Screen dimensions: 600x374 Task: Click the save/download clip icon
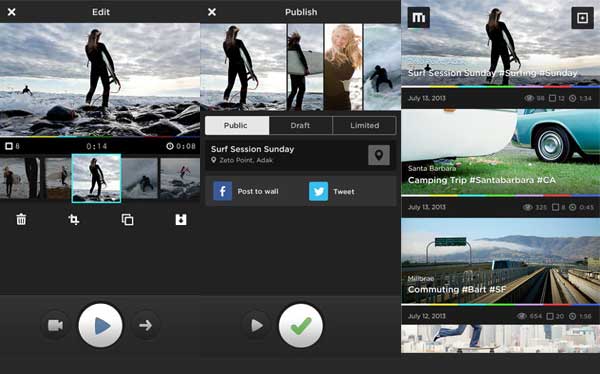181,219
